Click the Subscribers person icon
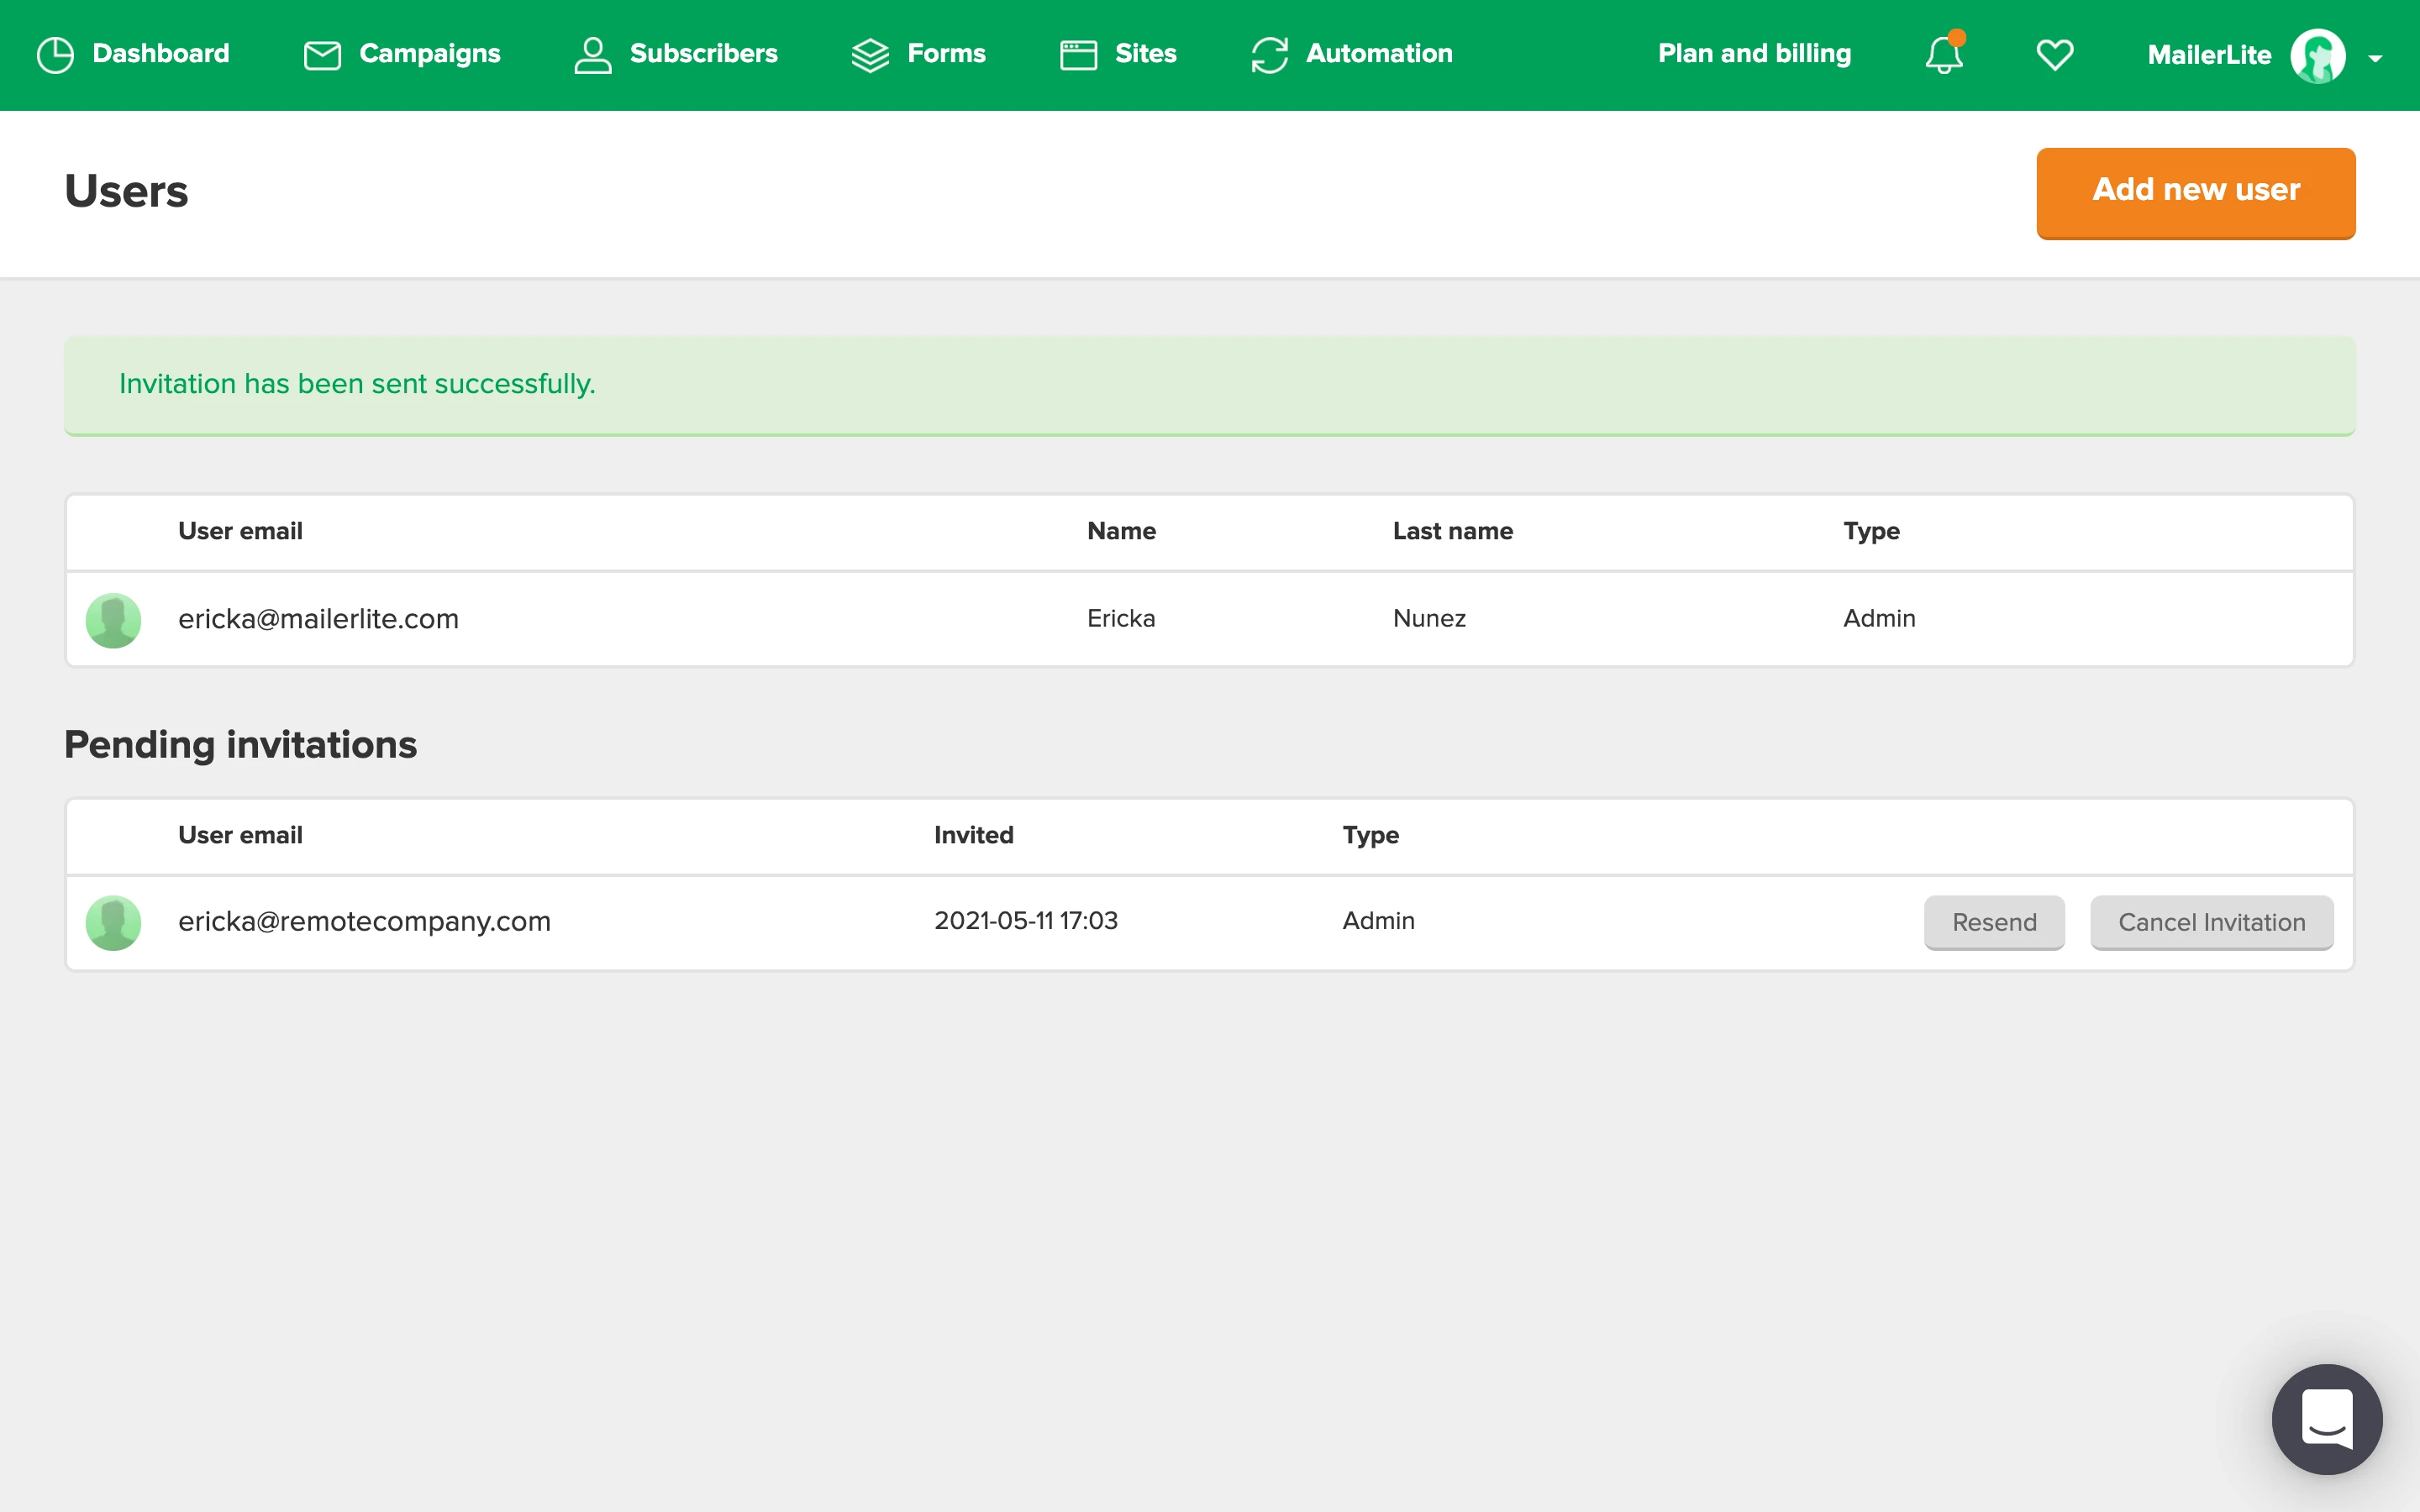Screen dimensions: 2420x1512 point(592,55)
